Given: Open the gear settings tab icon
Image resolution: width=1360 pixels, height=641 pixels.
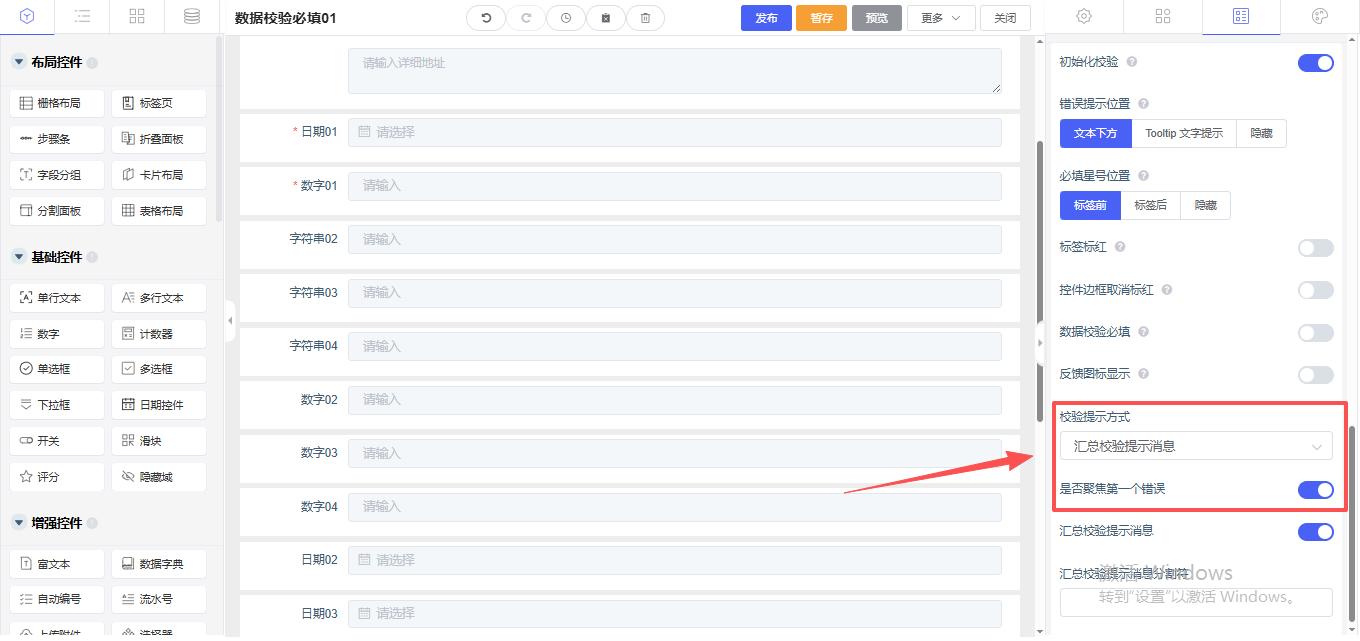Looking at the screenshot, I should coord(1083,17).
